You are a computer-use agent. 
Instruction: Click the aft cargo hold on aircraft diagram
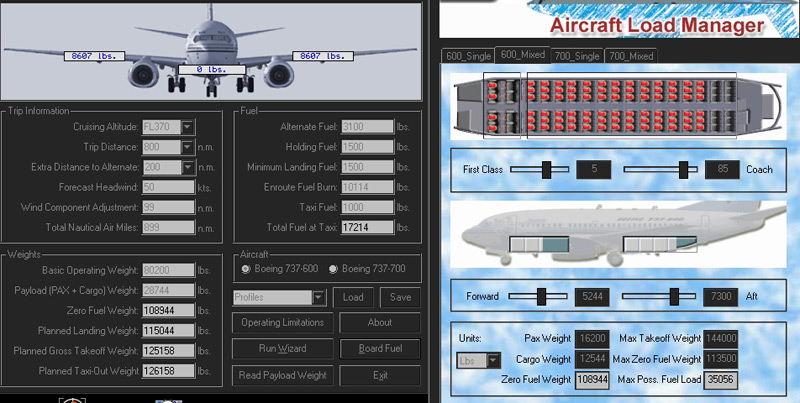(654, 244)
